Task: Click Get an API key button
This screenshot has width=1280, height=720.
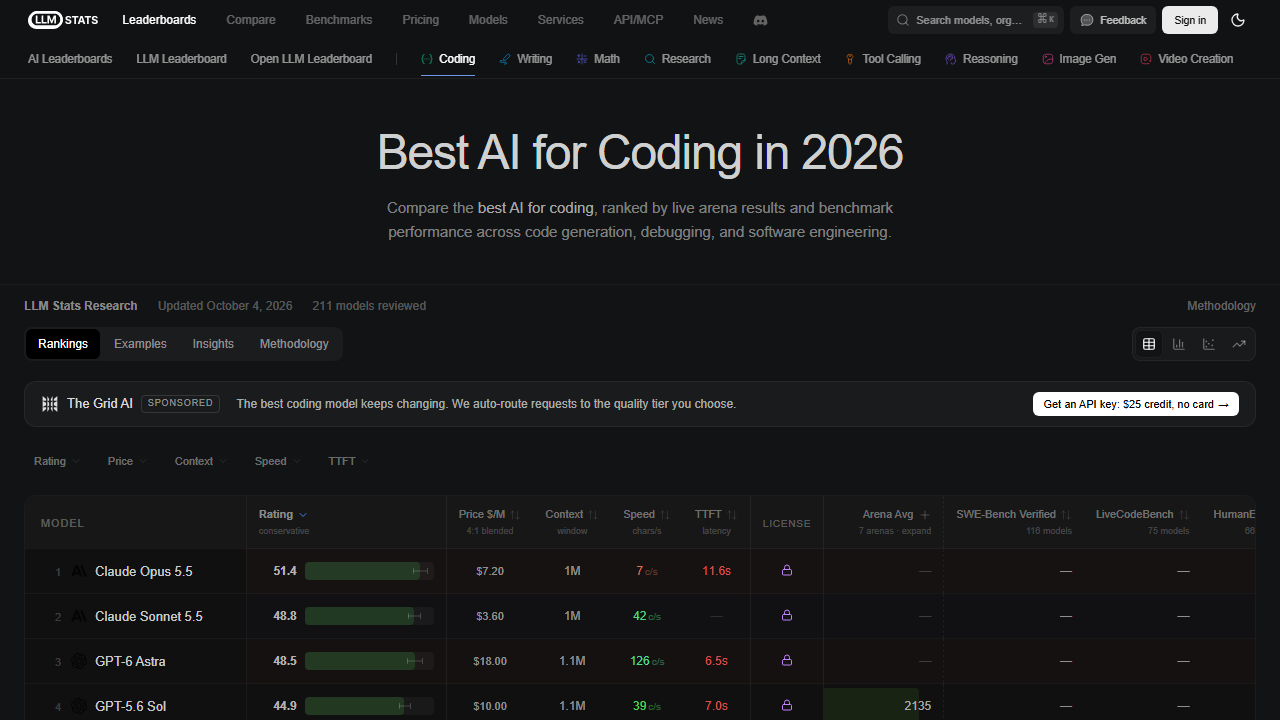Action: tap(1136, 404)
